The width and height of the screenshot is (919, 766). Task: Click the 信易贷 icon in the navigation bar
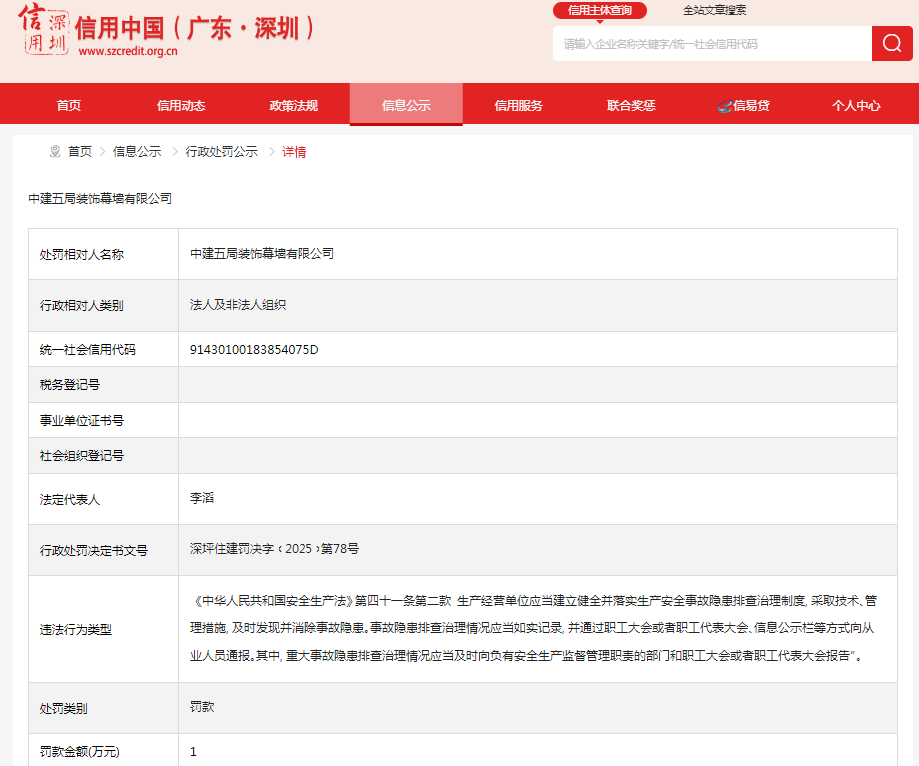pos(725,105)
